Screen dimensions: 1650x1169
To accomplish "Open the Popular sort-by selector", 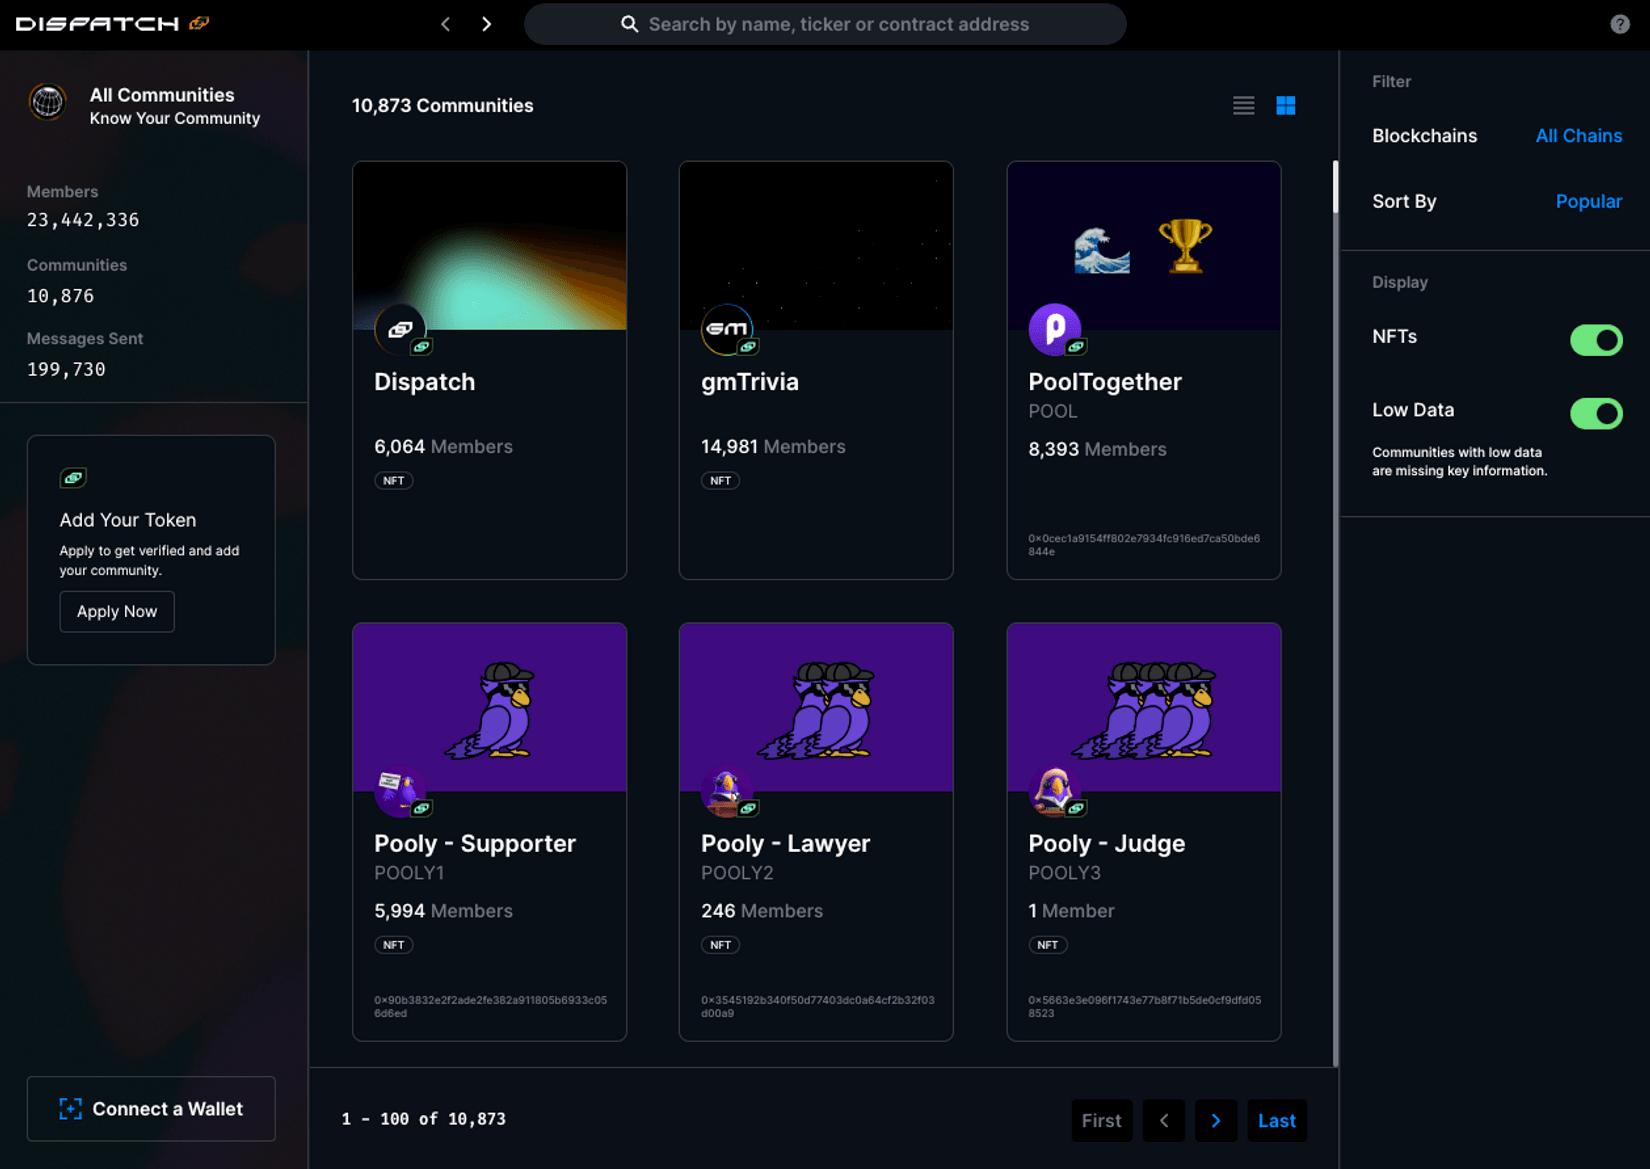I will [1589, 202].
